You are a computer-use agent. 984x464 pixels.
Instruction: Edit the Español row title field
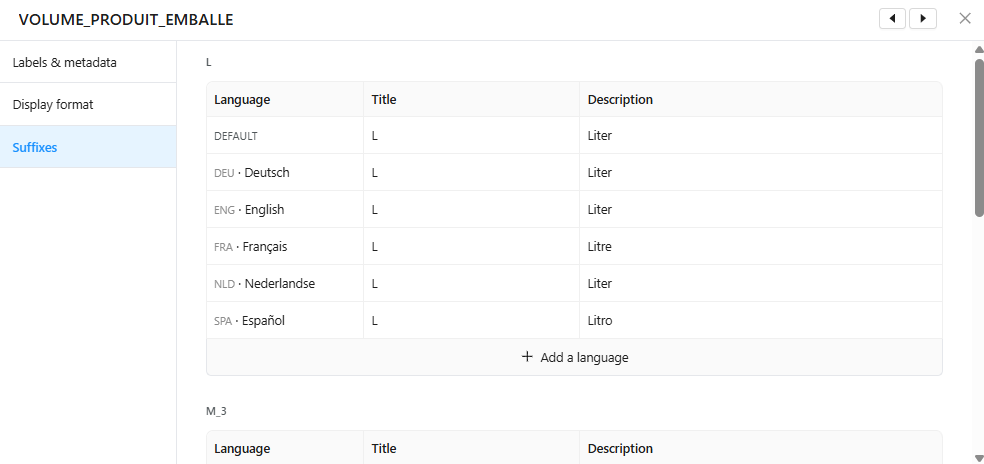pyautogui.click(x=471, y=321)
